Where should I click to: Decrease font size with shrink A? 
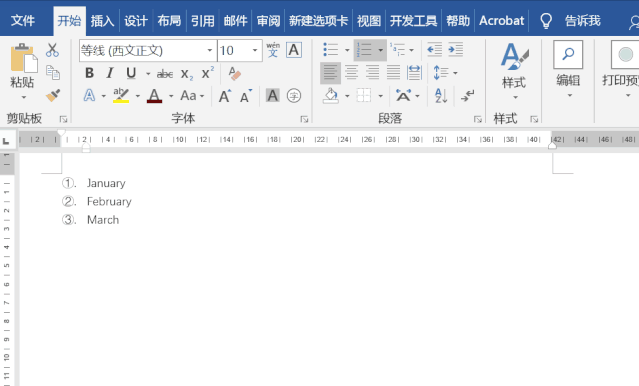tap(245, 96)
